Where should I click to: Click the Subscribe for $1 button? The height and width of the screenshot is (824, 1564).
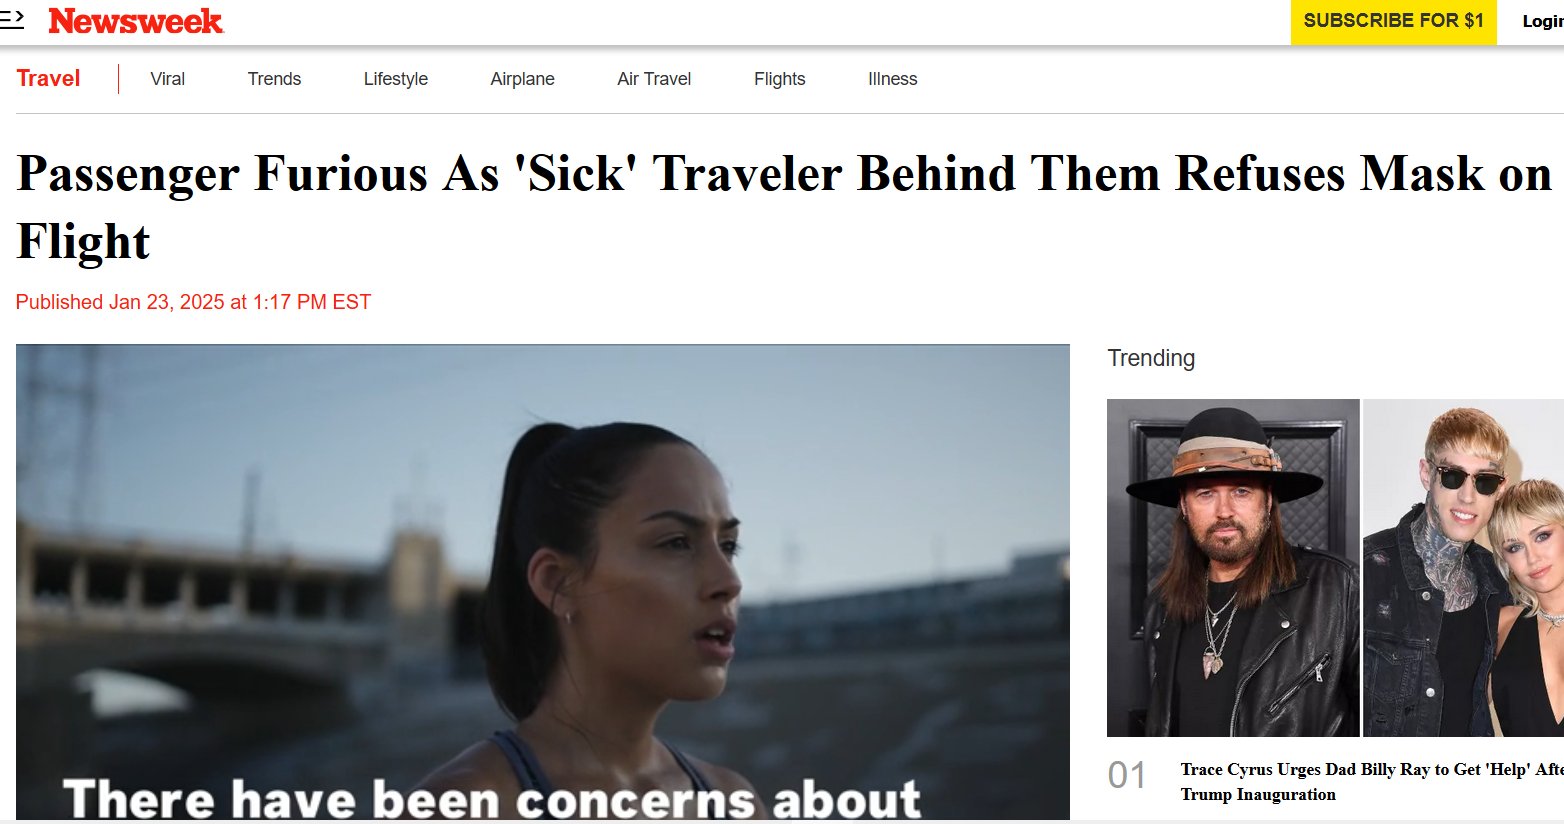pos(1393,22)
